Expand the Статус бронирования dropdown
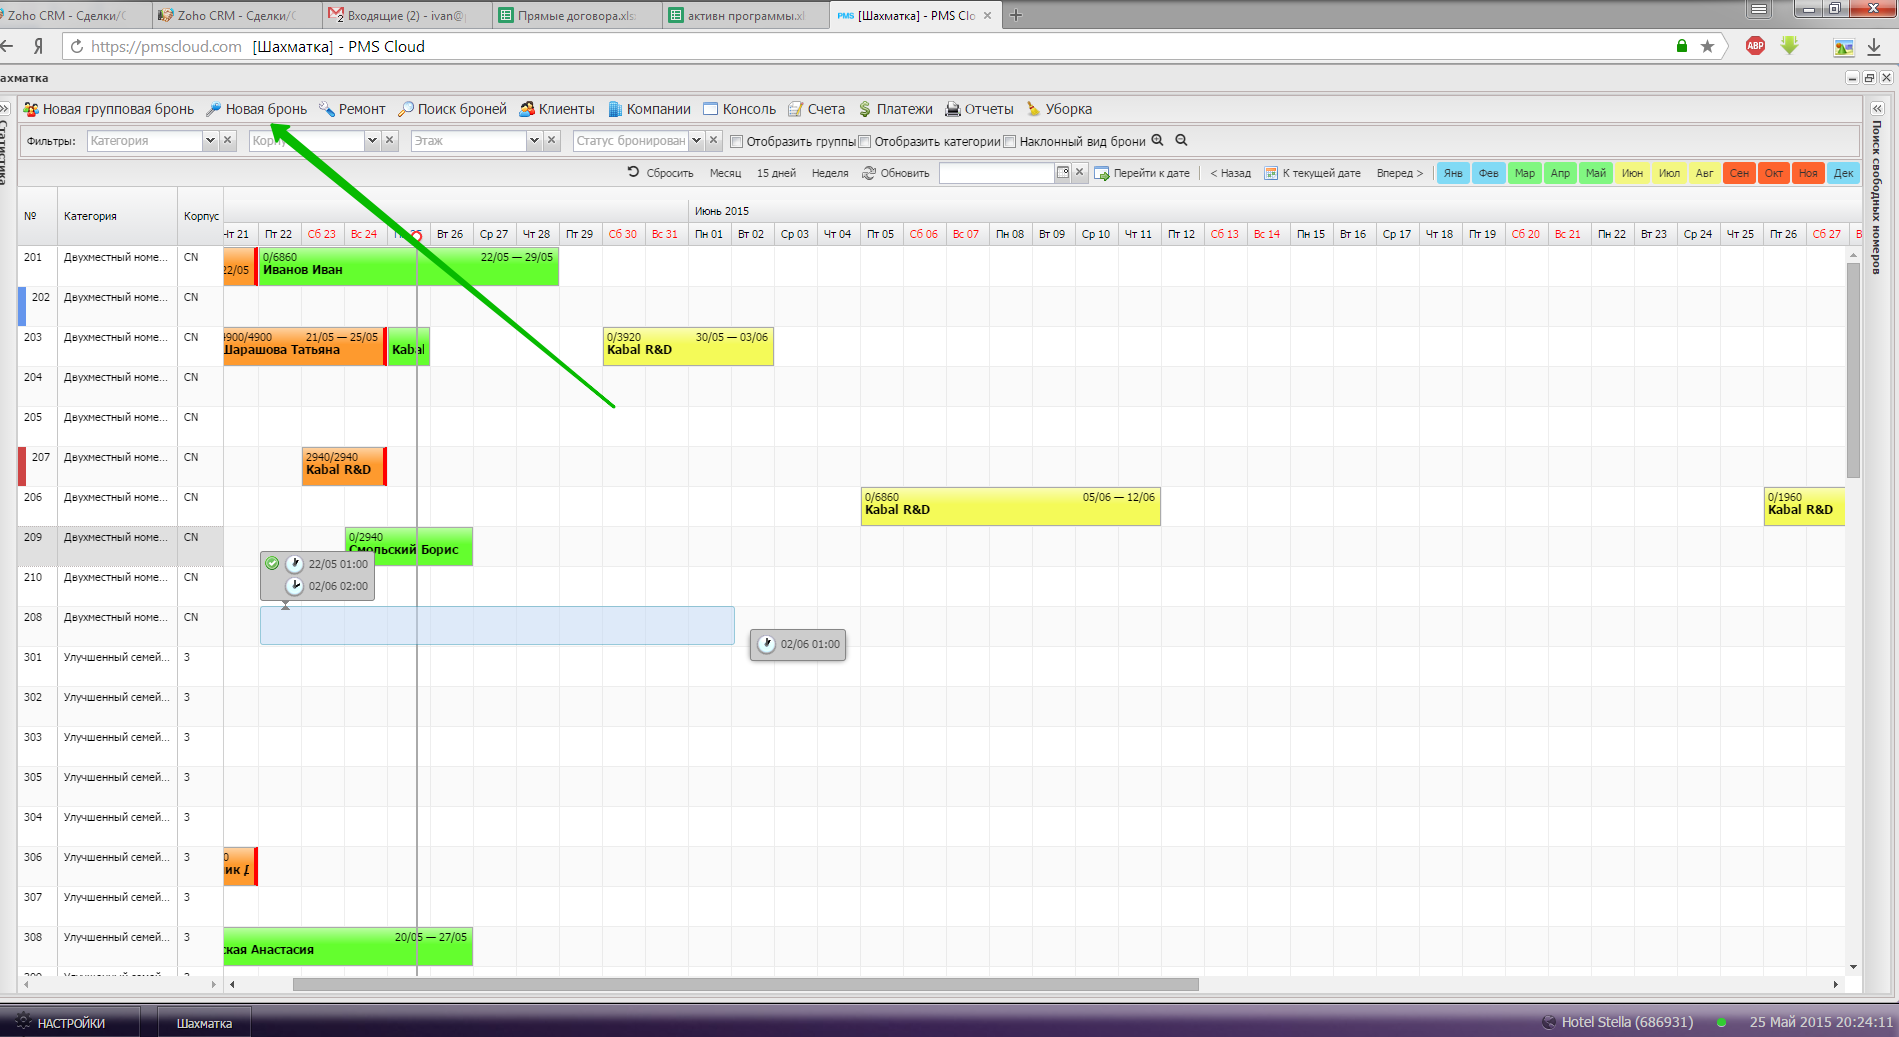 pos(697,141)
